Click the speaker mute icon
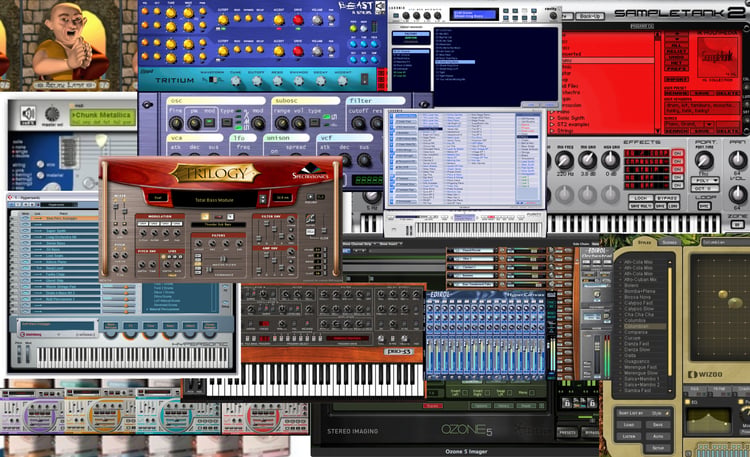This screenshot has height=457, width=750. 28,114
